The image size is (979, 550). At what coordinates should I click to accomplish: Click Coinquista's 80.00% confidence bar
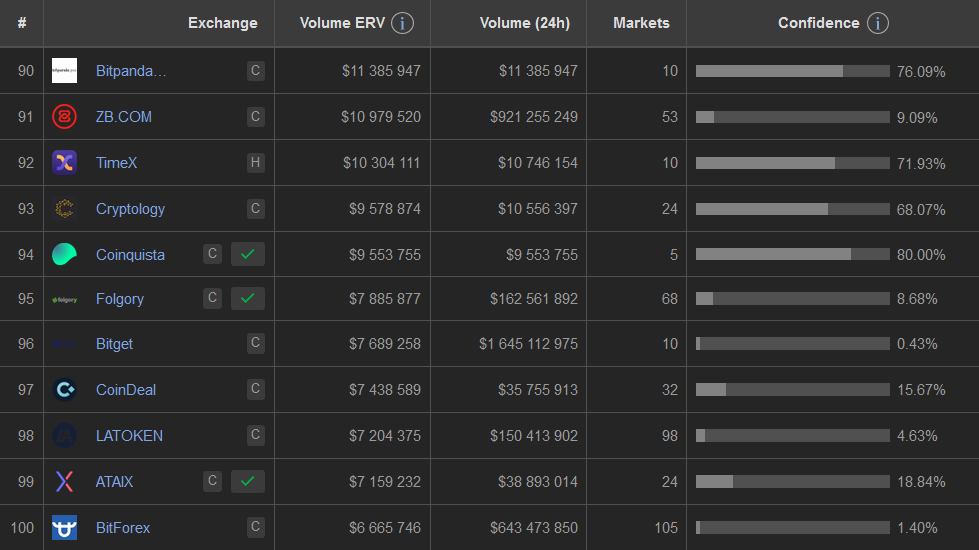[792, 254]
